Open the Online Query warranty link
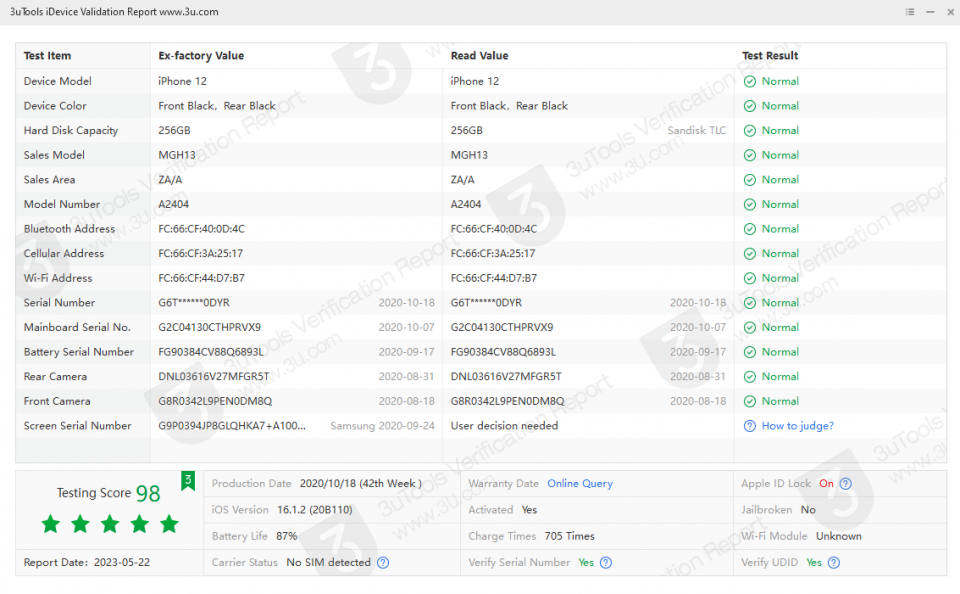Screen dimensions: 960x594 [x=580, y=484]
